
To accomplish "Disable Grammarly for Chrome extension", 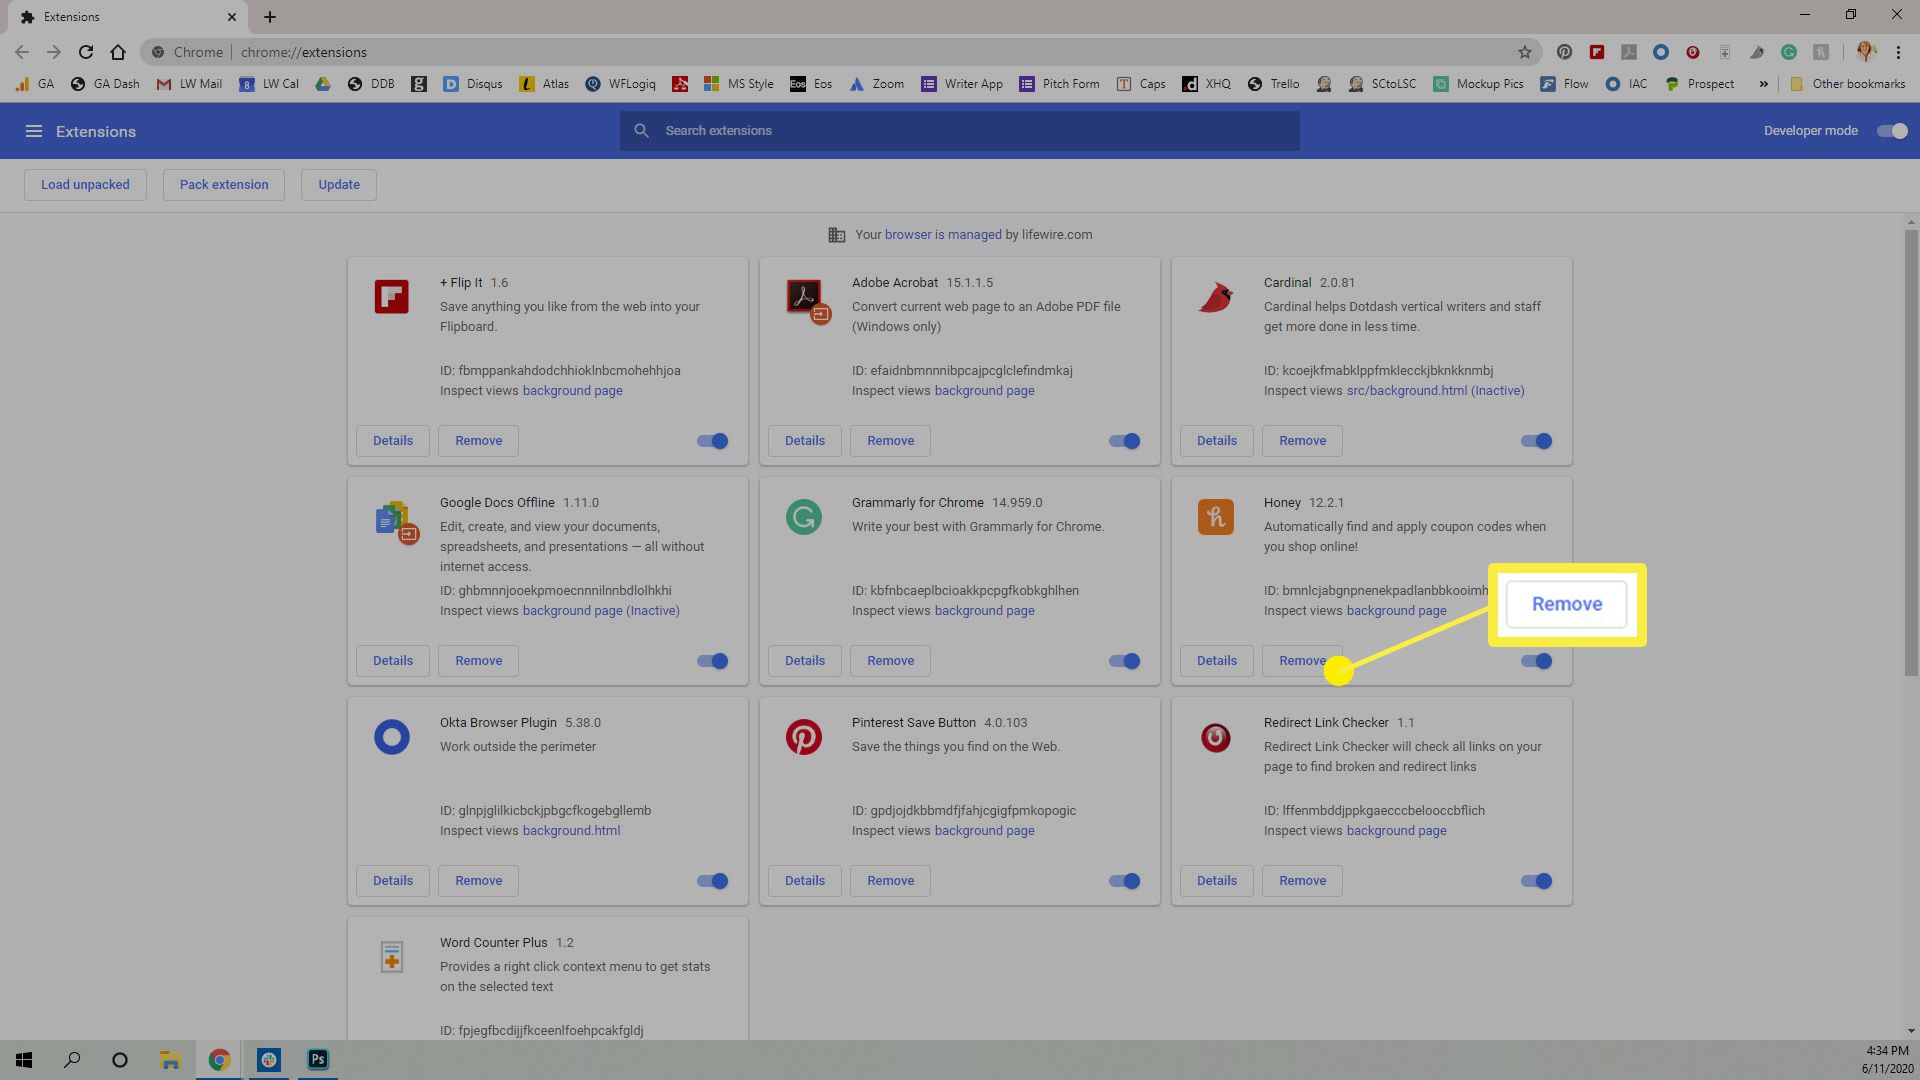I will [1125, 661].
